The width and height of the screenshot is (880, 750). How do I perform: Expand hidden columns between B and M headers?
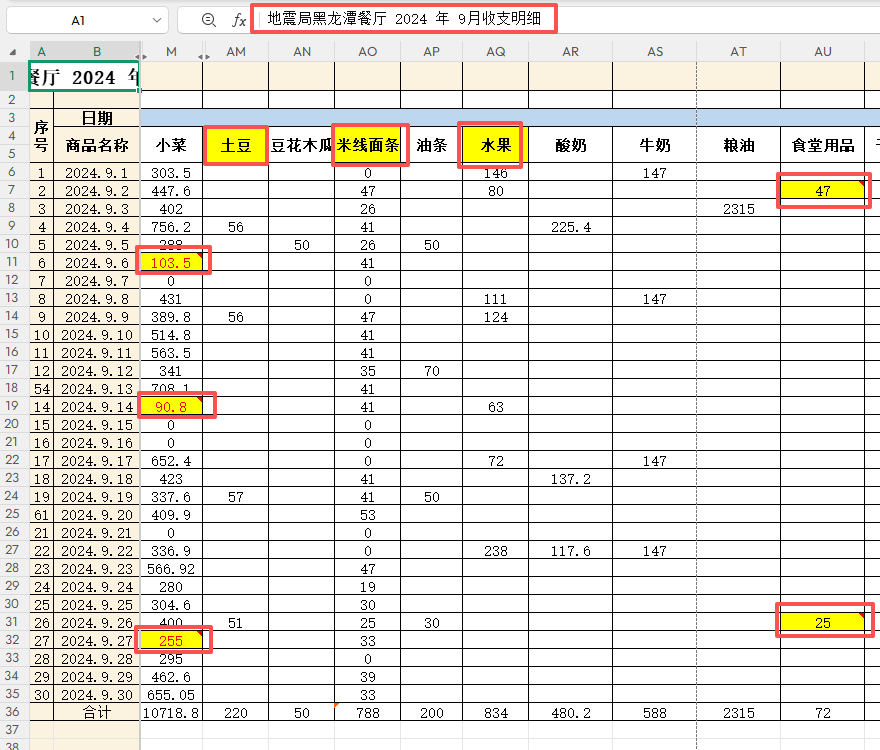[x=141, y=52]
